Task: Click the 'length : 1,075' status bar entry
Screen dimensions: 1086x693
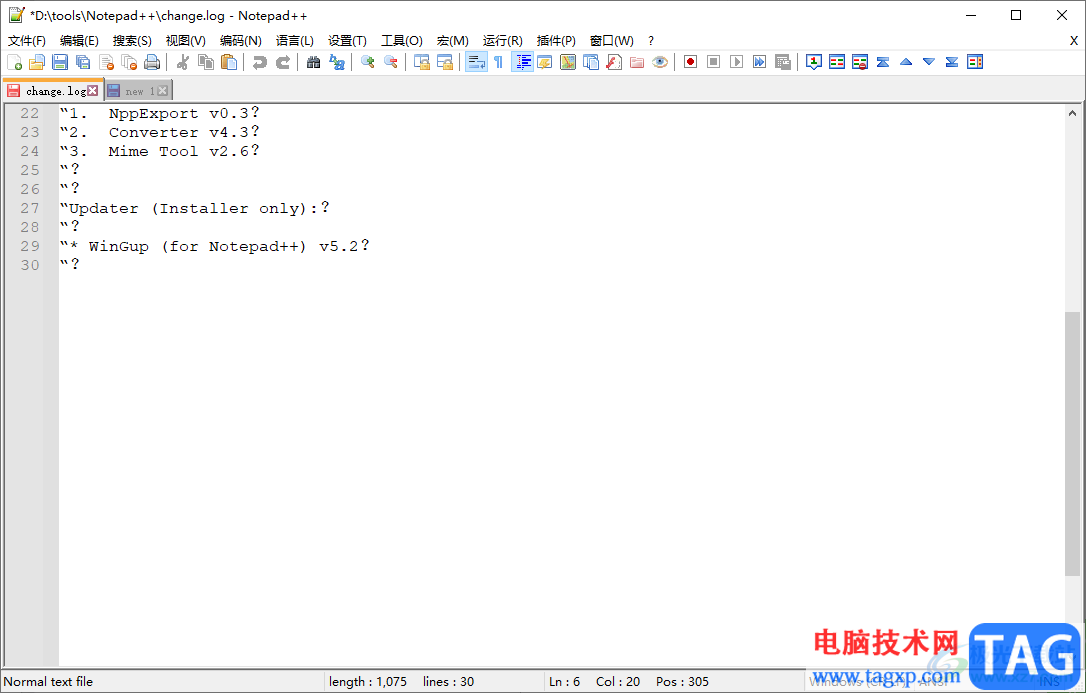Action: [x=368, y=682]
